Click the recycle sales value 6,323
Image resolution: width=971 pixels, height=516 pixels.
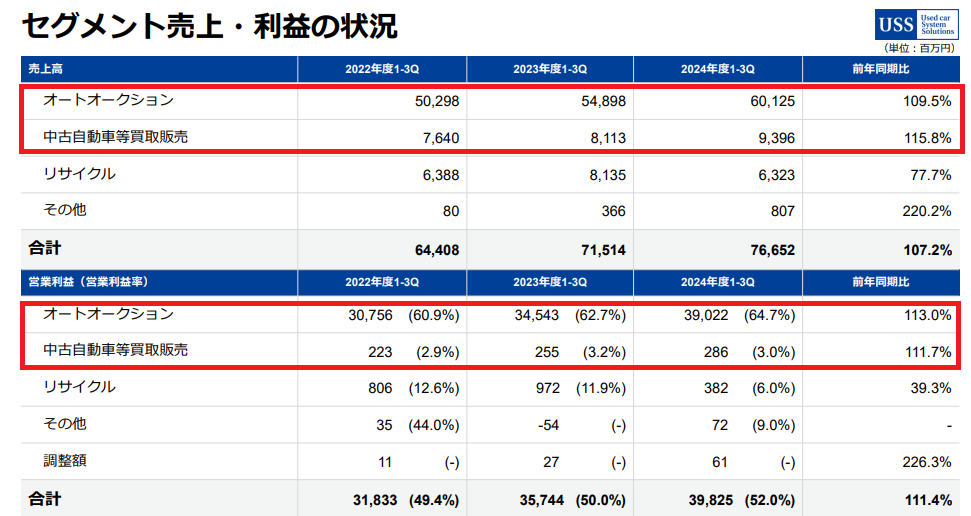777,175
